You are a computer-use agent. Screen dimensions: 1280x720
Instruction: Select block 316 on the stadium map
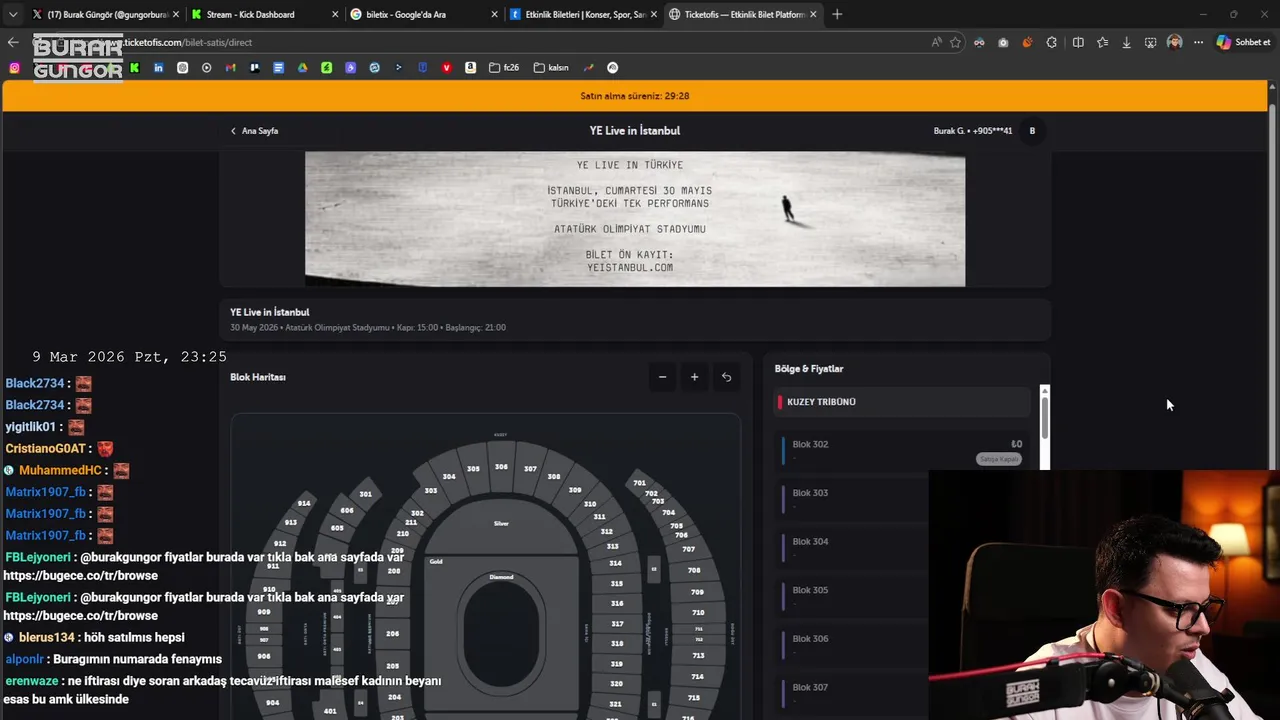pos(617,603)
